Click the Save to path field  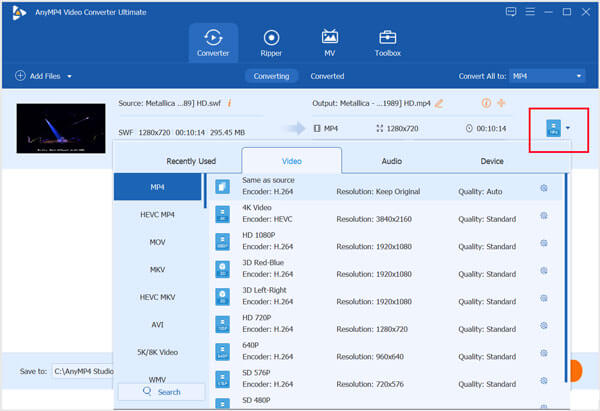(x=83, y=371)
